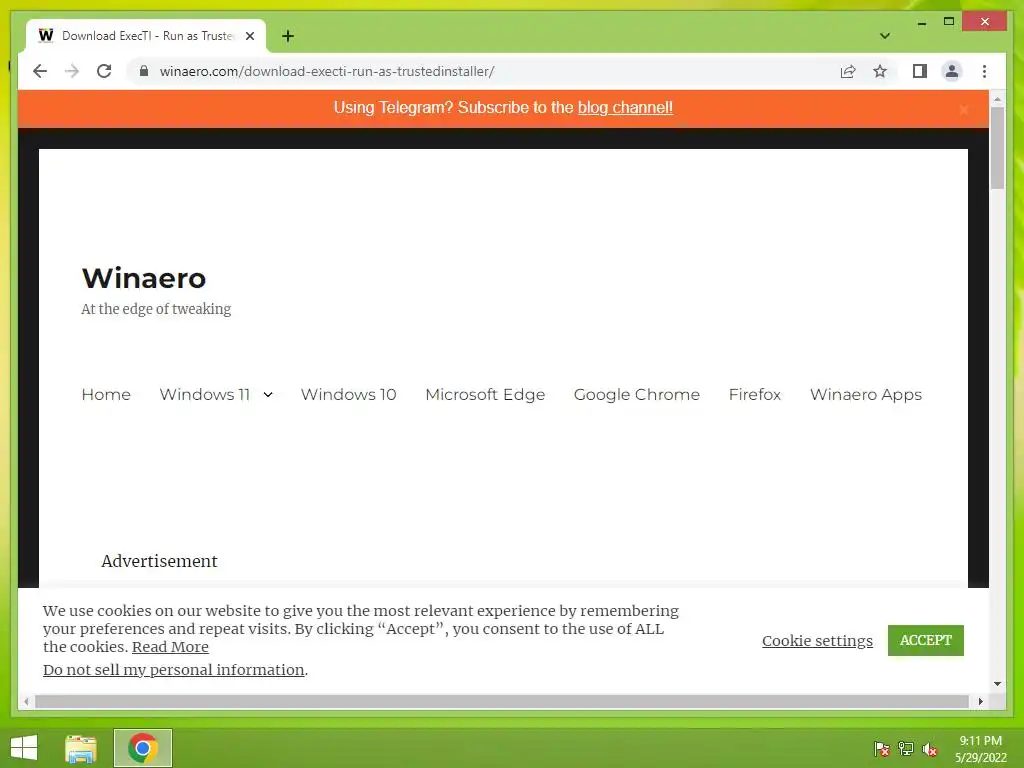Open the Firefox menu item
This screenshot has height=768, width=1024.
click(755, 394)
